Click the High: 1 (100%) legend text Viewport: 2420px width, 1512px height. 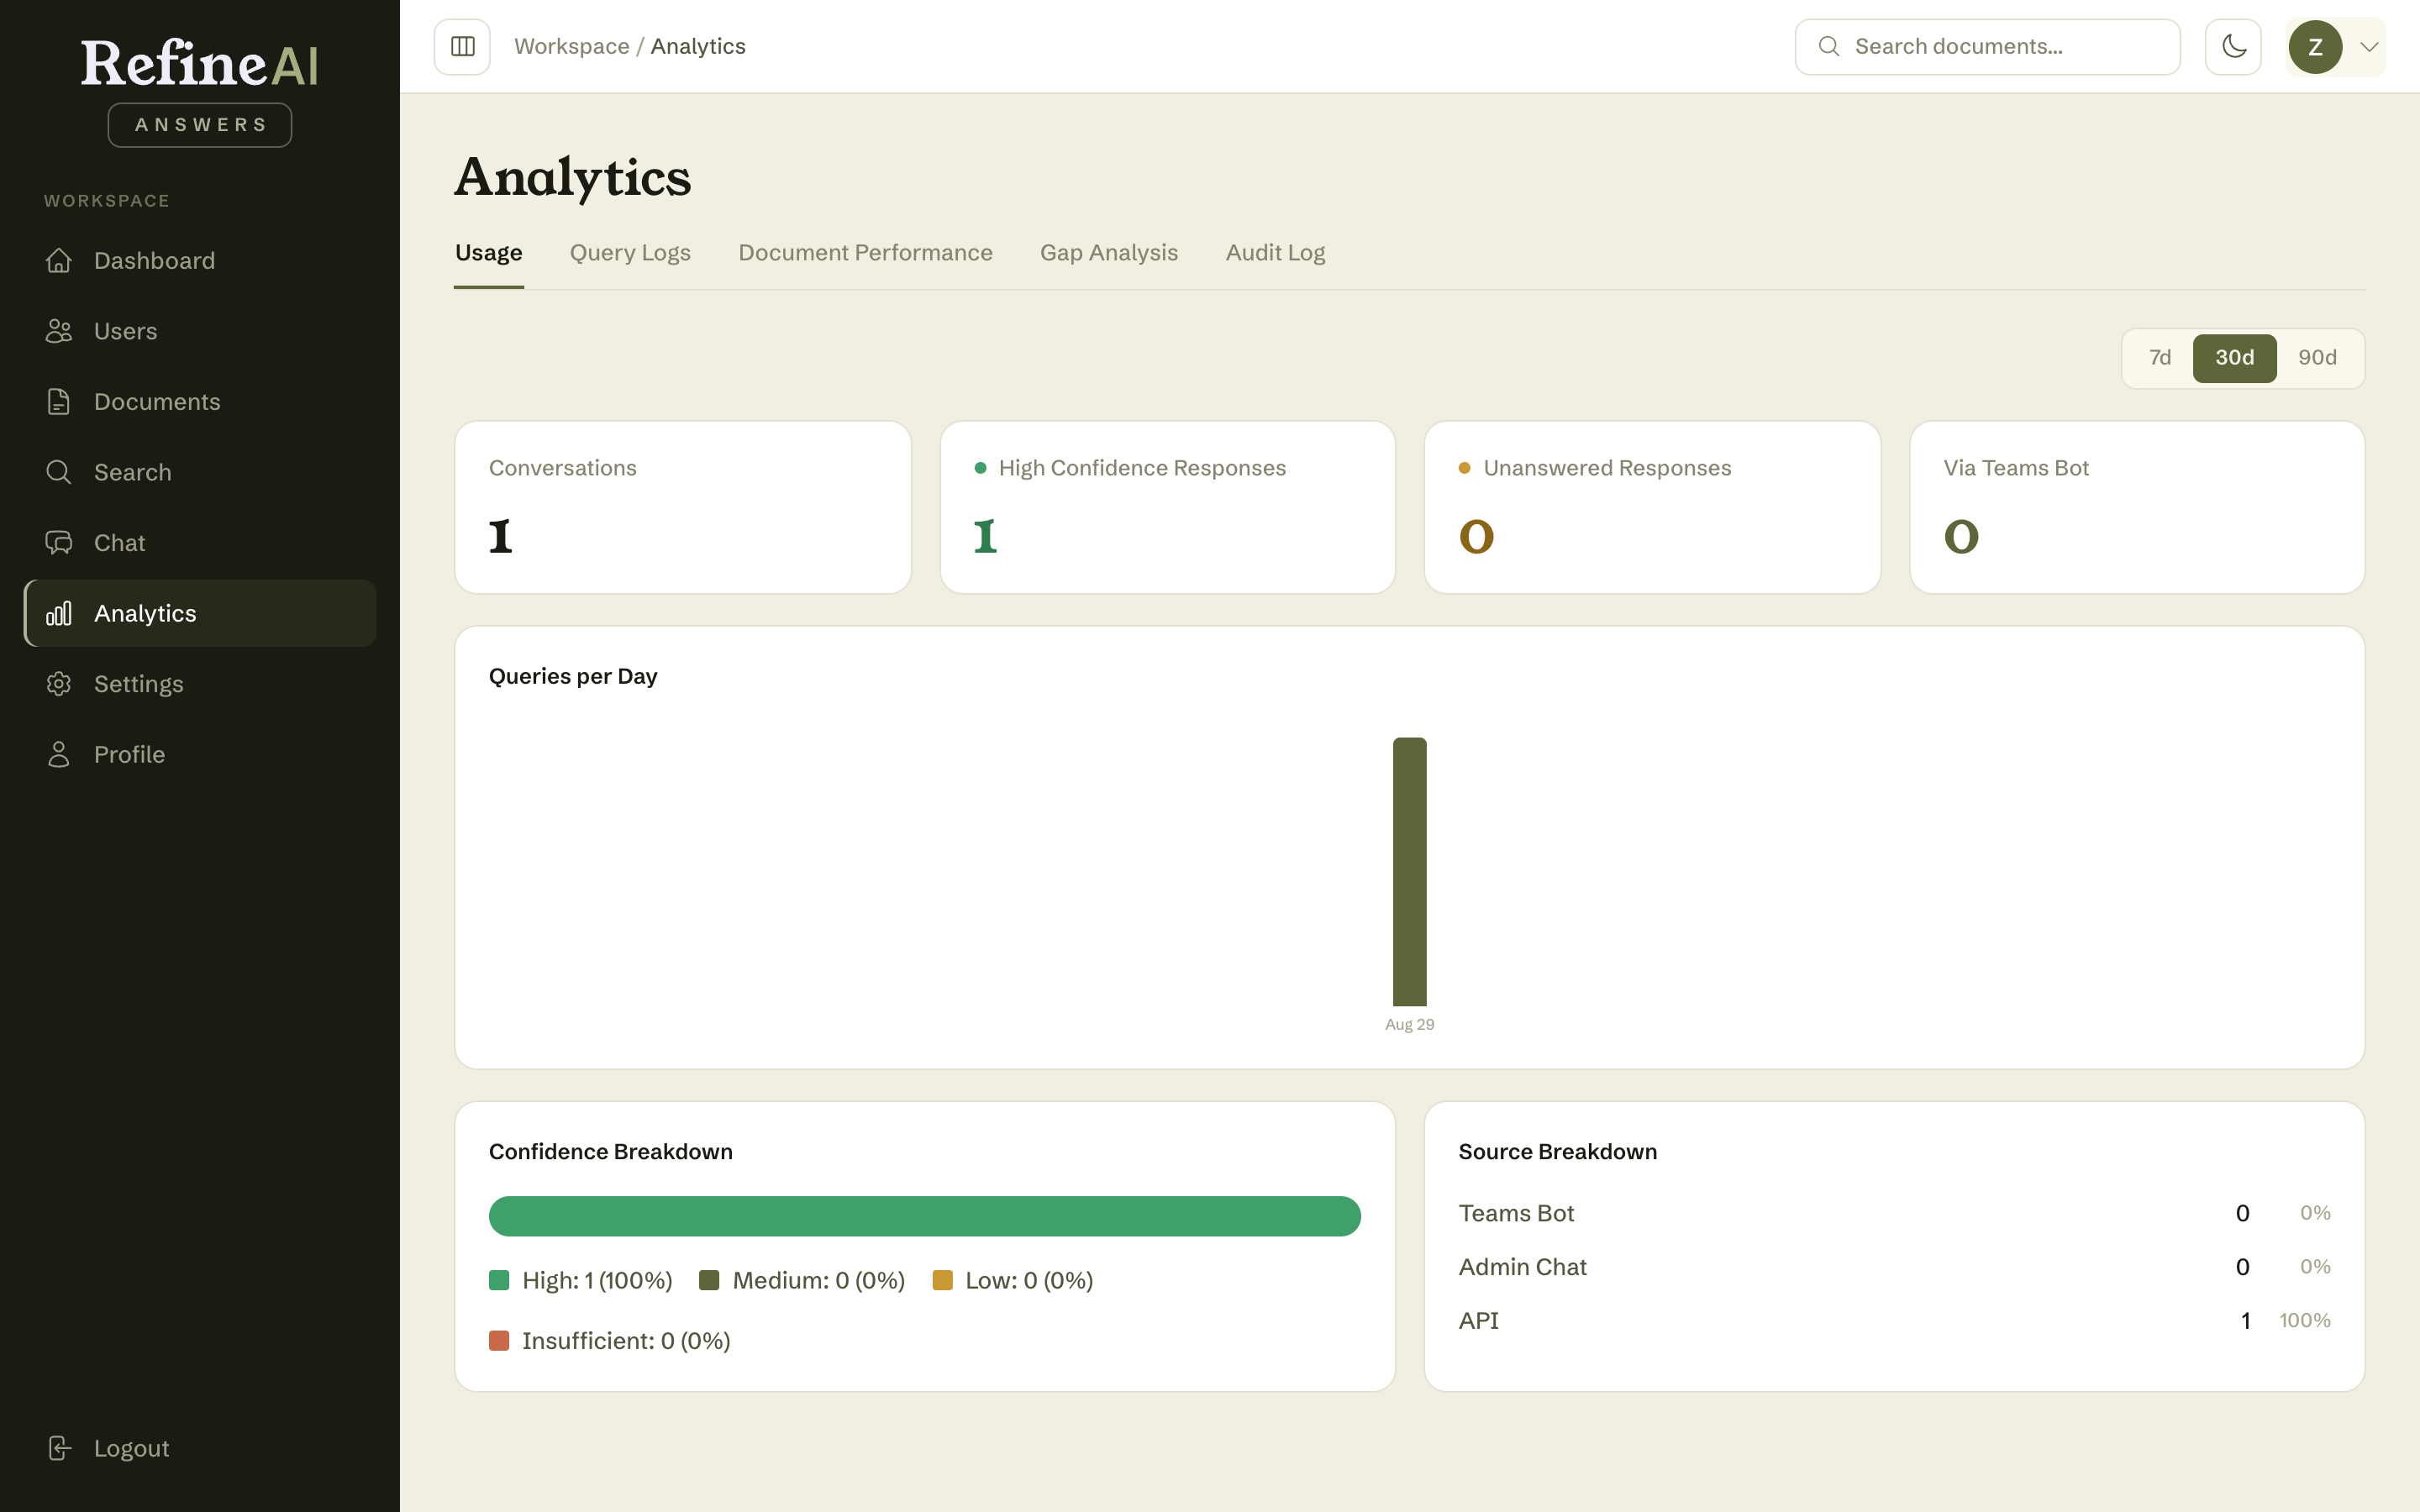[597, 1281]
